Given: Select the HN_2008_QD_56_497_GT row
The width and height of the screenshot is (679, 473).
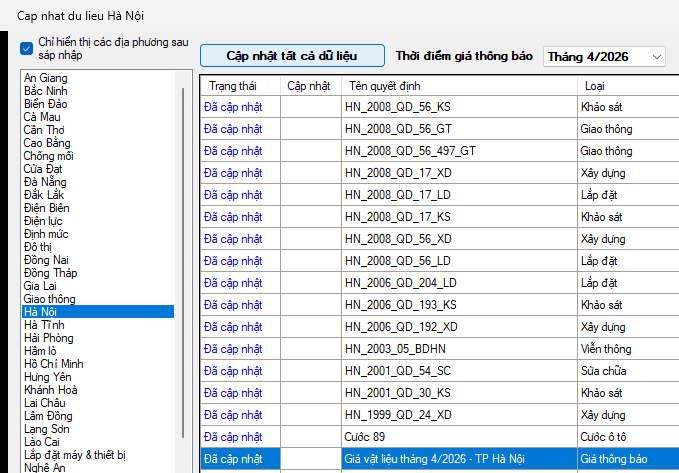Looking at the screenshot, I should coord(410,151).
